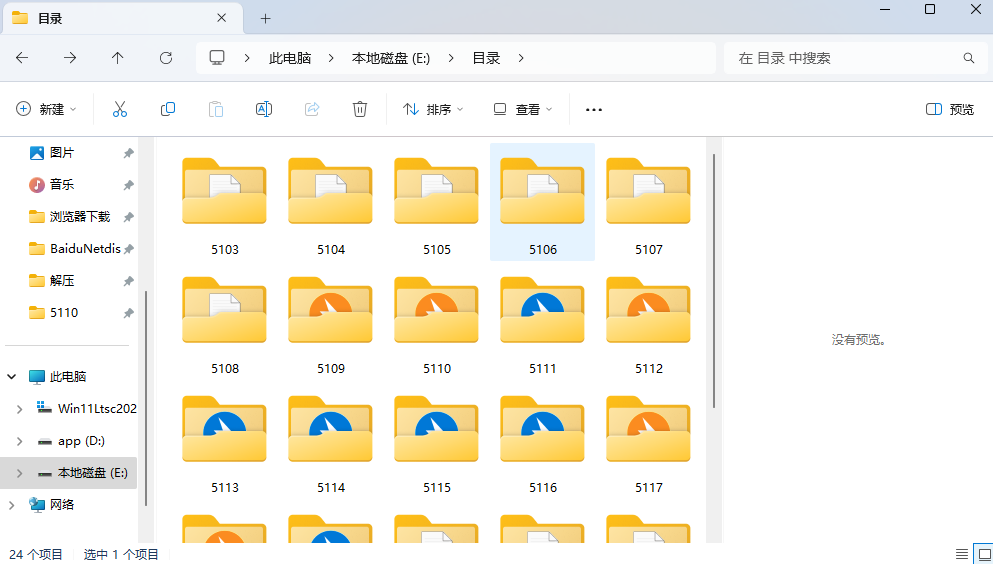
Task: Select folder 5108
Action: (224, 322)
